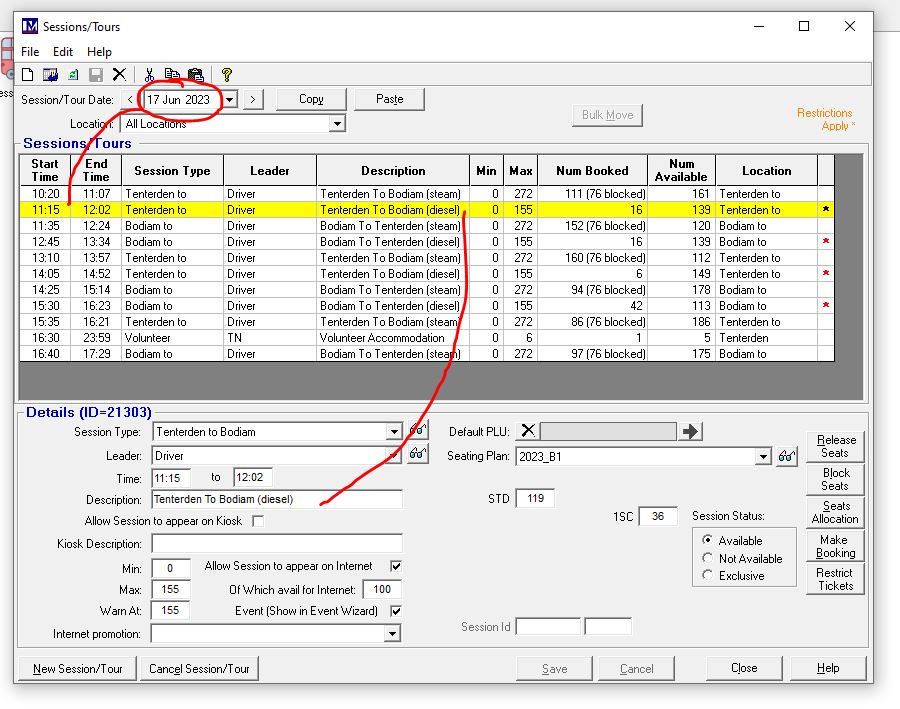The image size is (900, 709).
Task: Select the 12:45 Bodiam To Tenterden (diesel) row
Action: tap(427, 242)
